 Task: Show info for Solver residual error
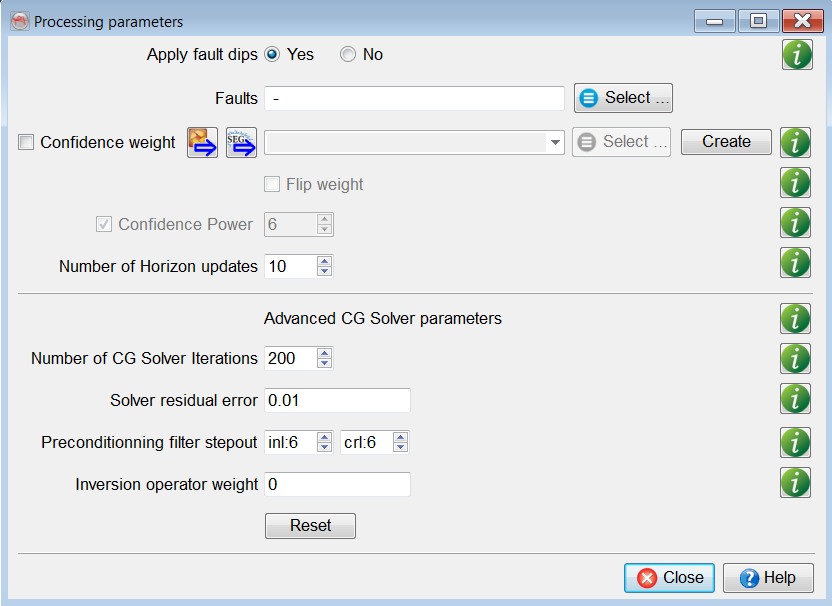[x=794, y=398]
